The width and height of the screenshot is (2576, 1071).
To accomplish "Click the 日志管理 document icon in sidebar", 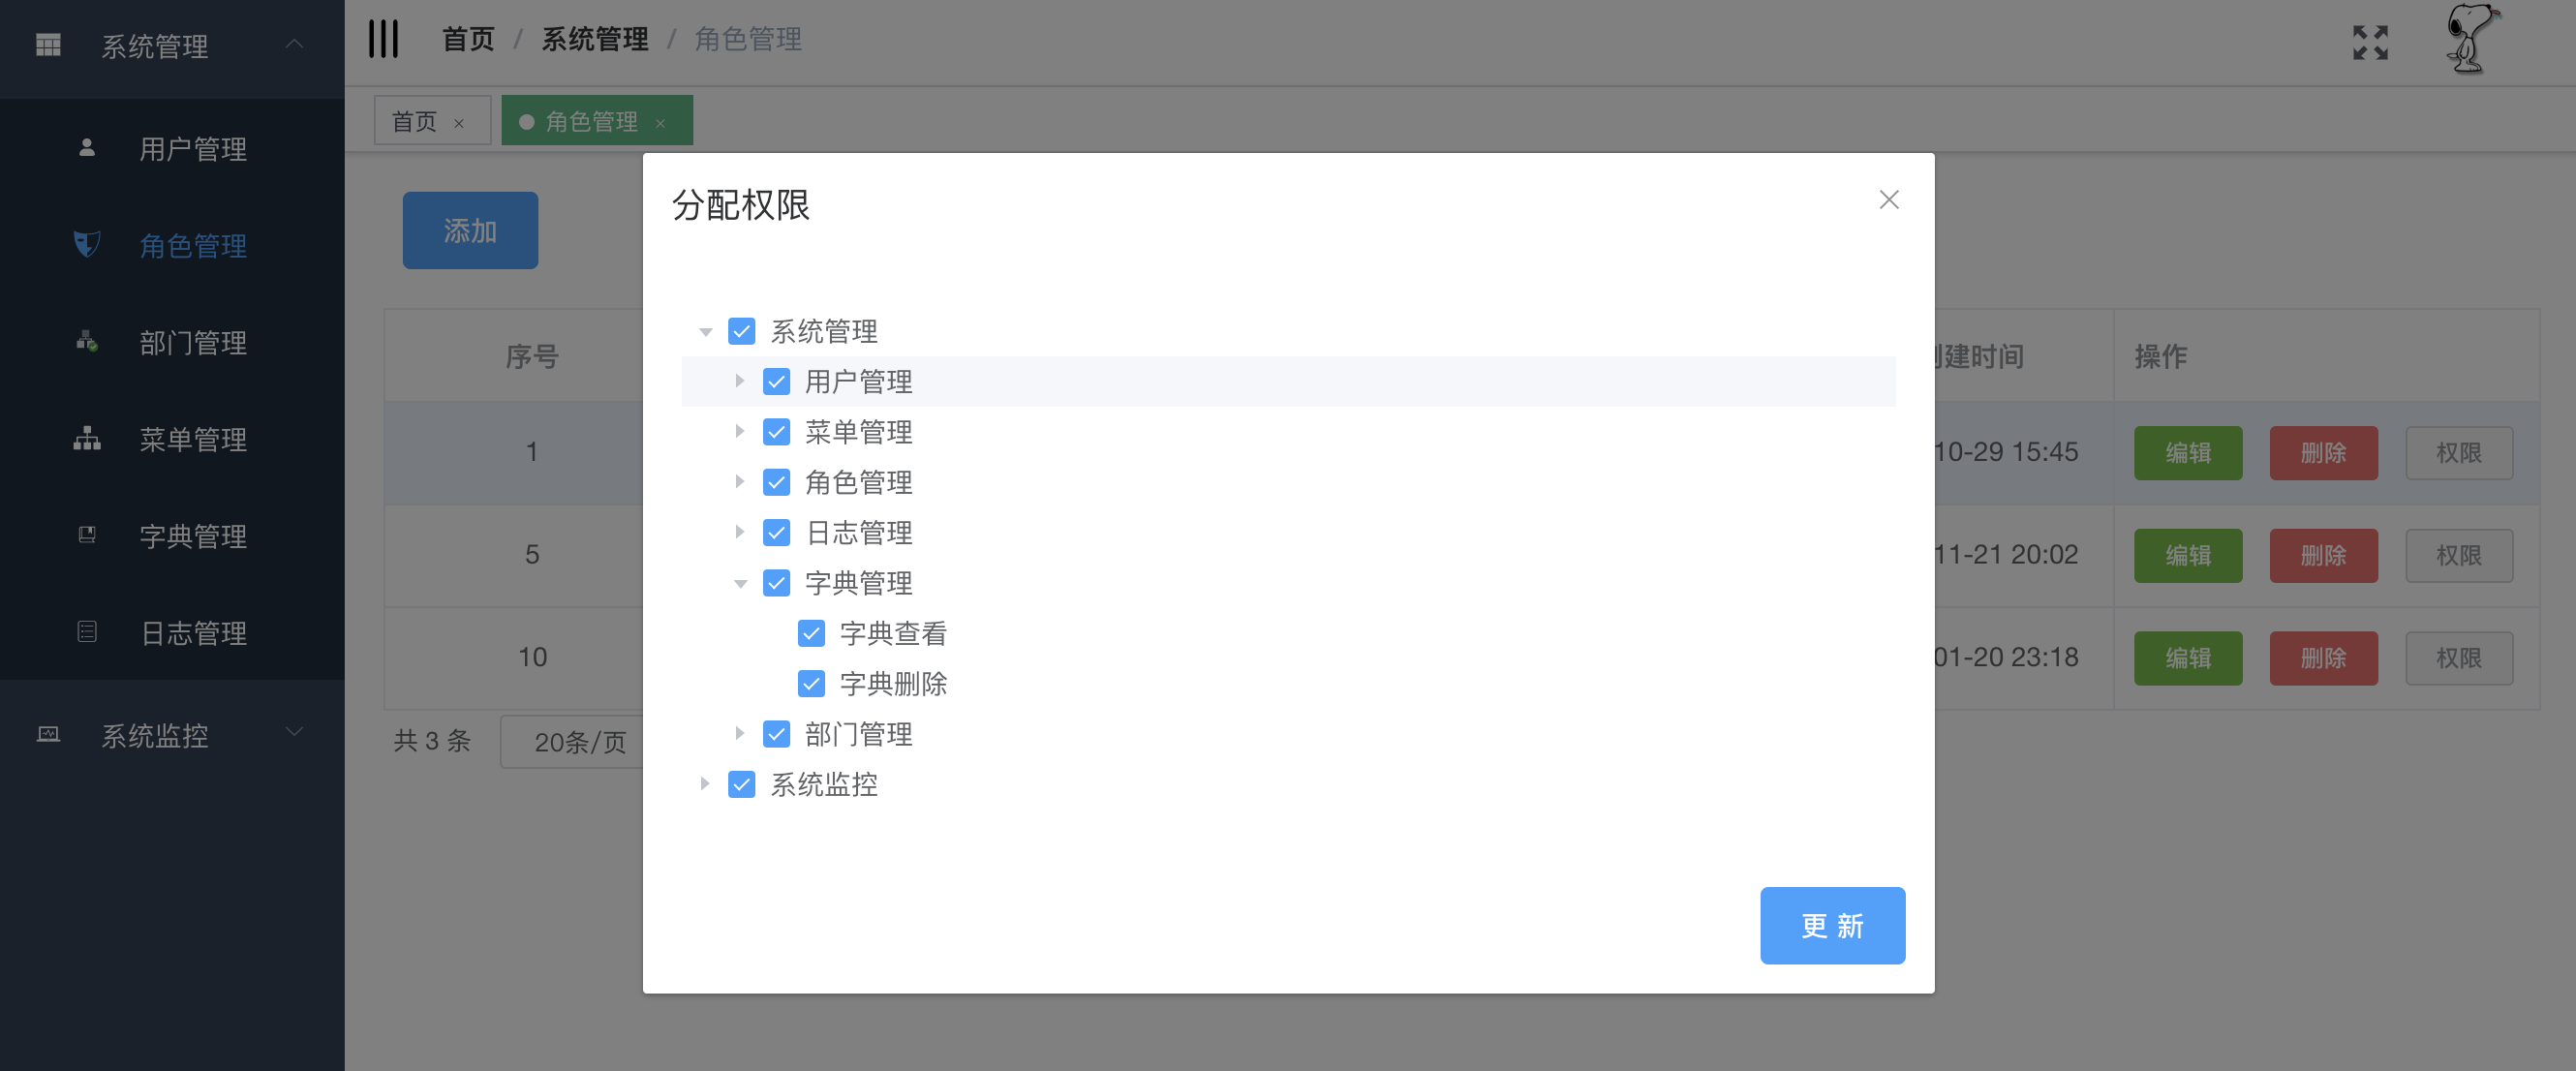I will tap(87, 632).
